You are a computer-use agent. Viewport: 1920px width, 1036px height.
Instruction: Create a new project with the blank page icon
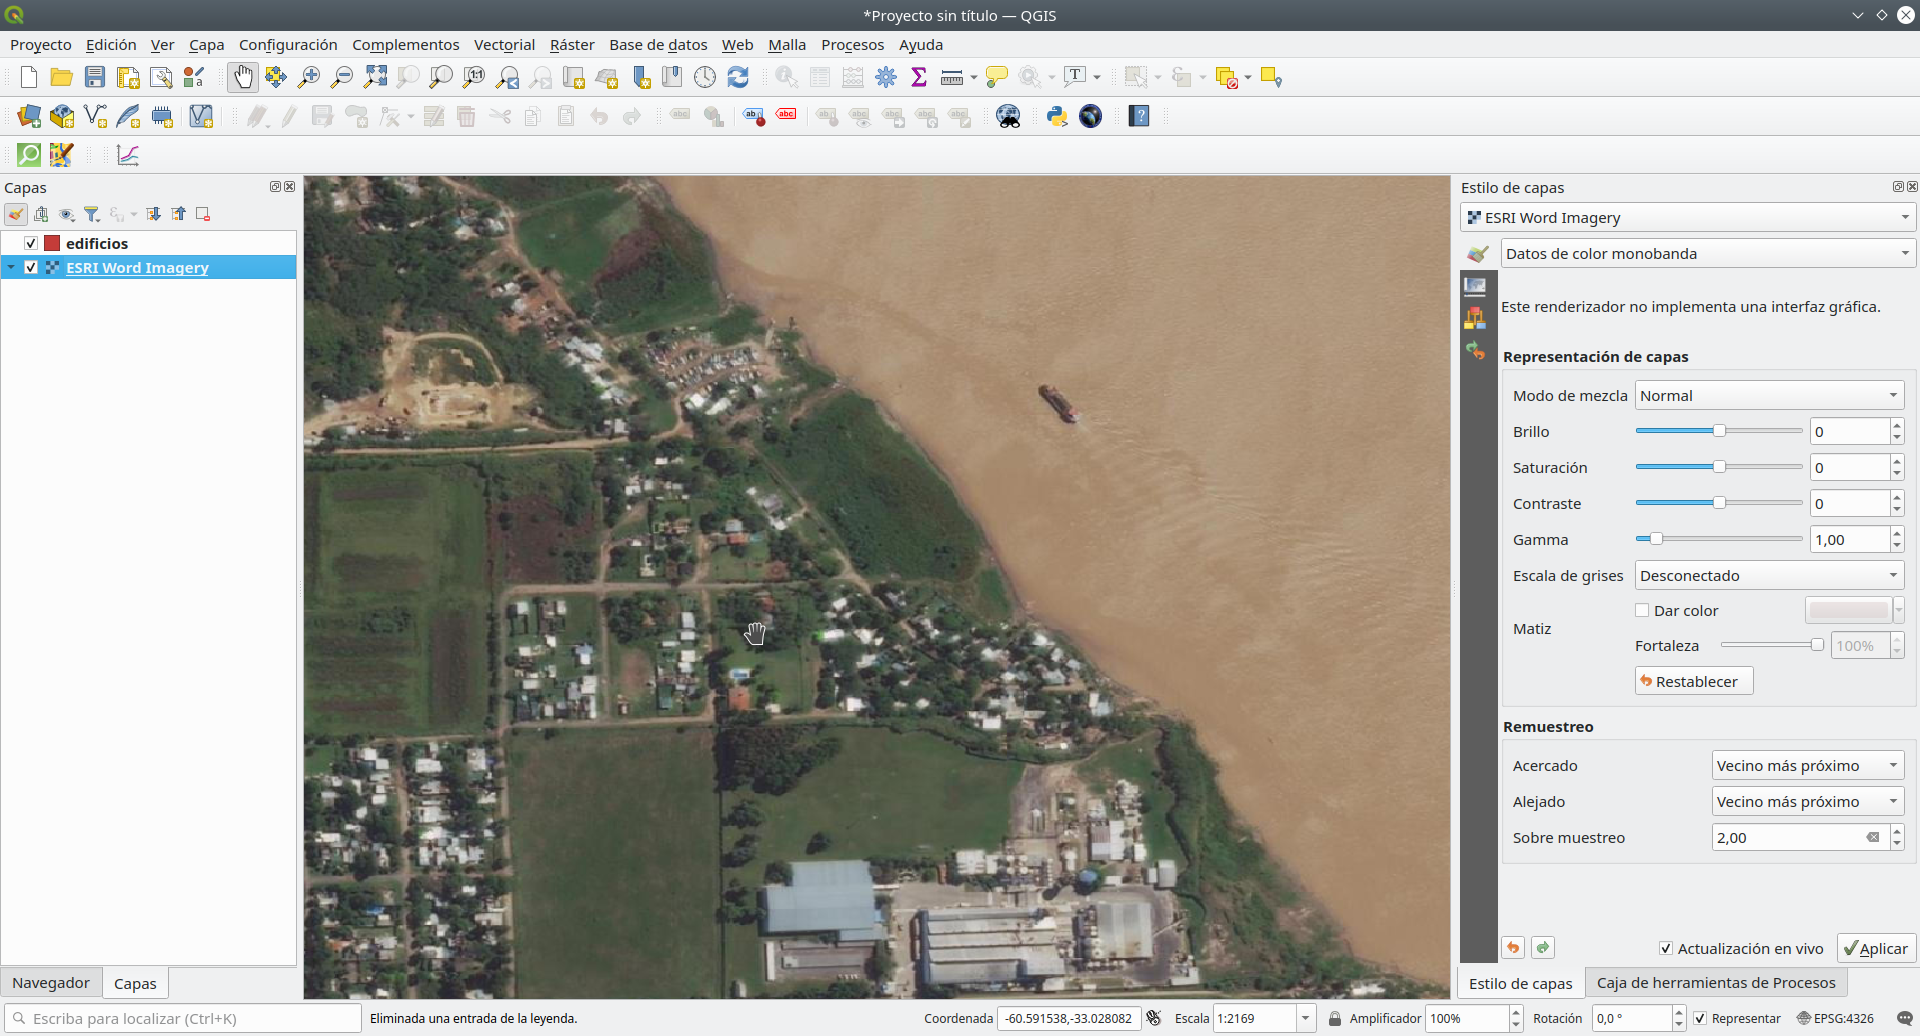tap(29, 77)
